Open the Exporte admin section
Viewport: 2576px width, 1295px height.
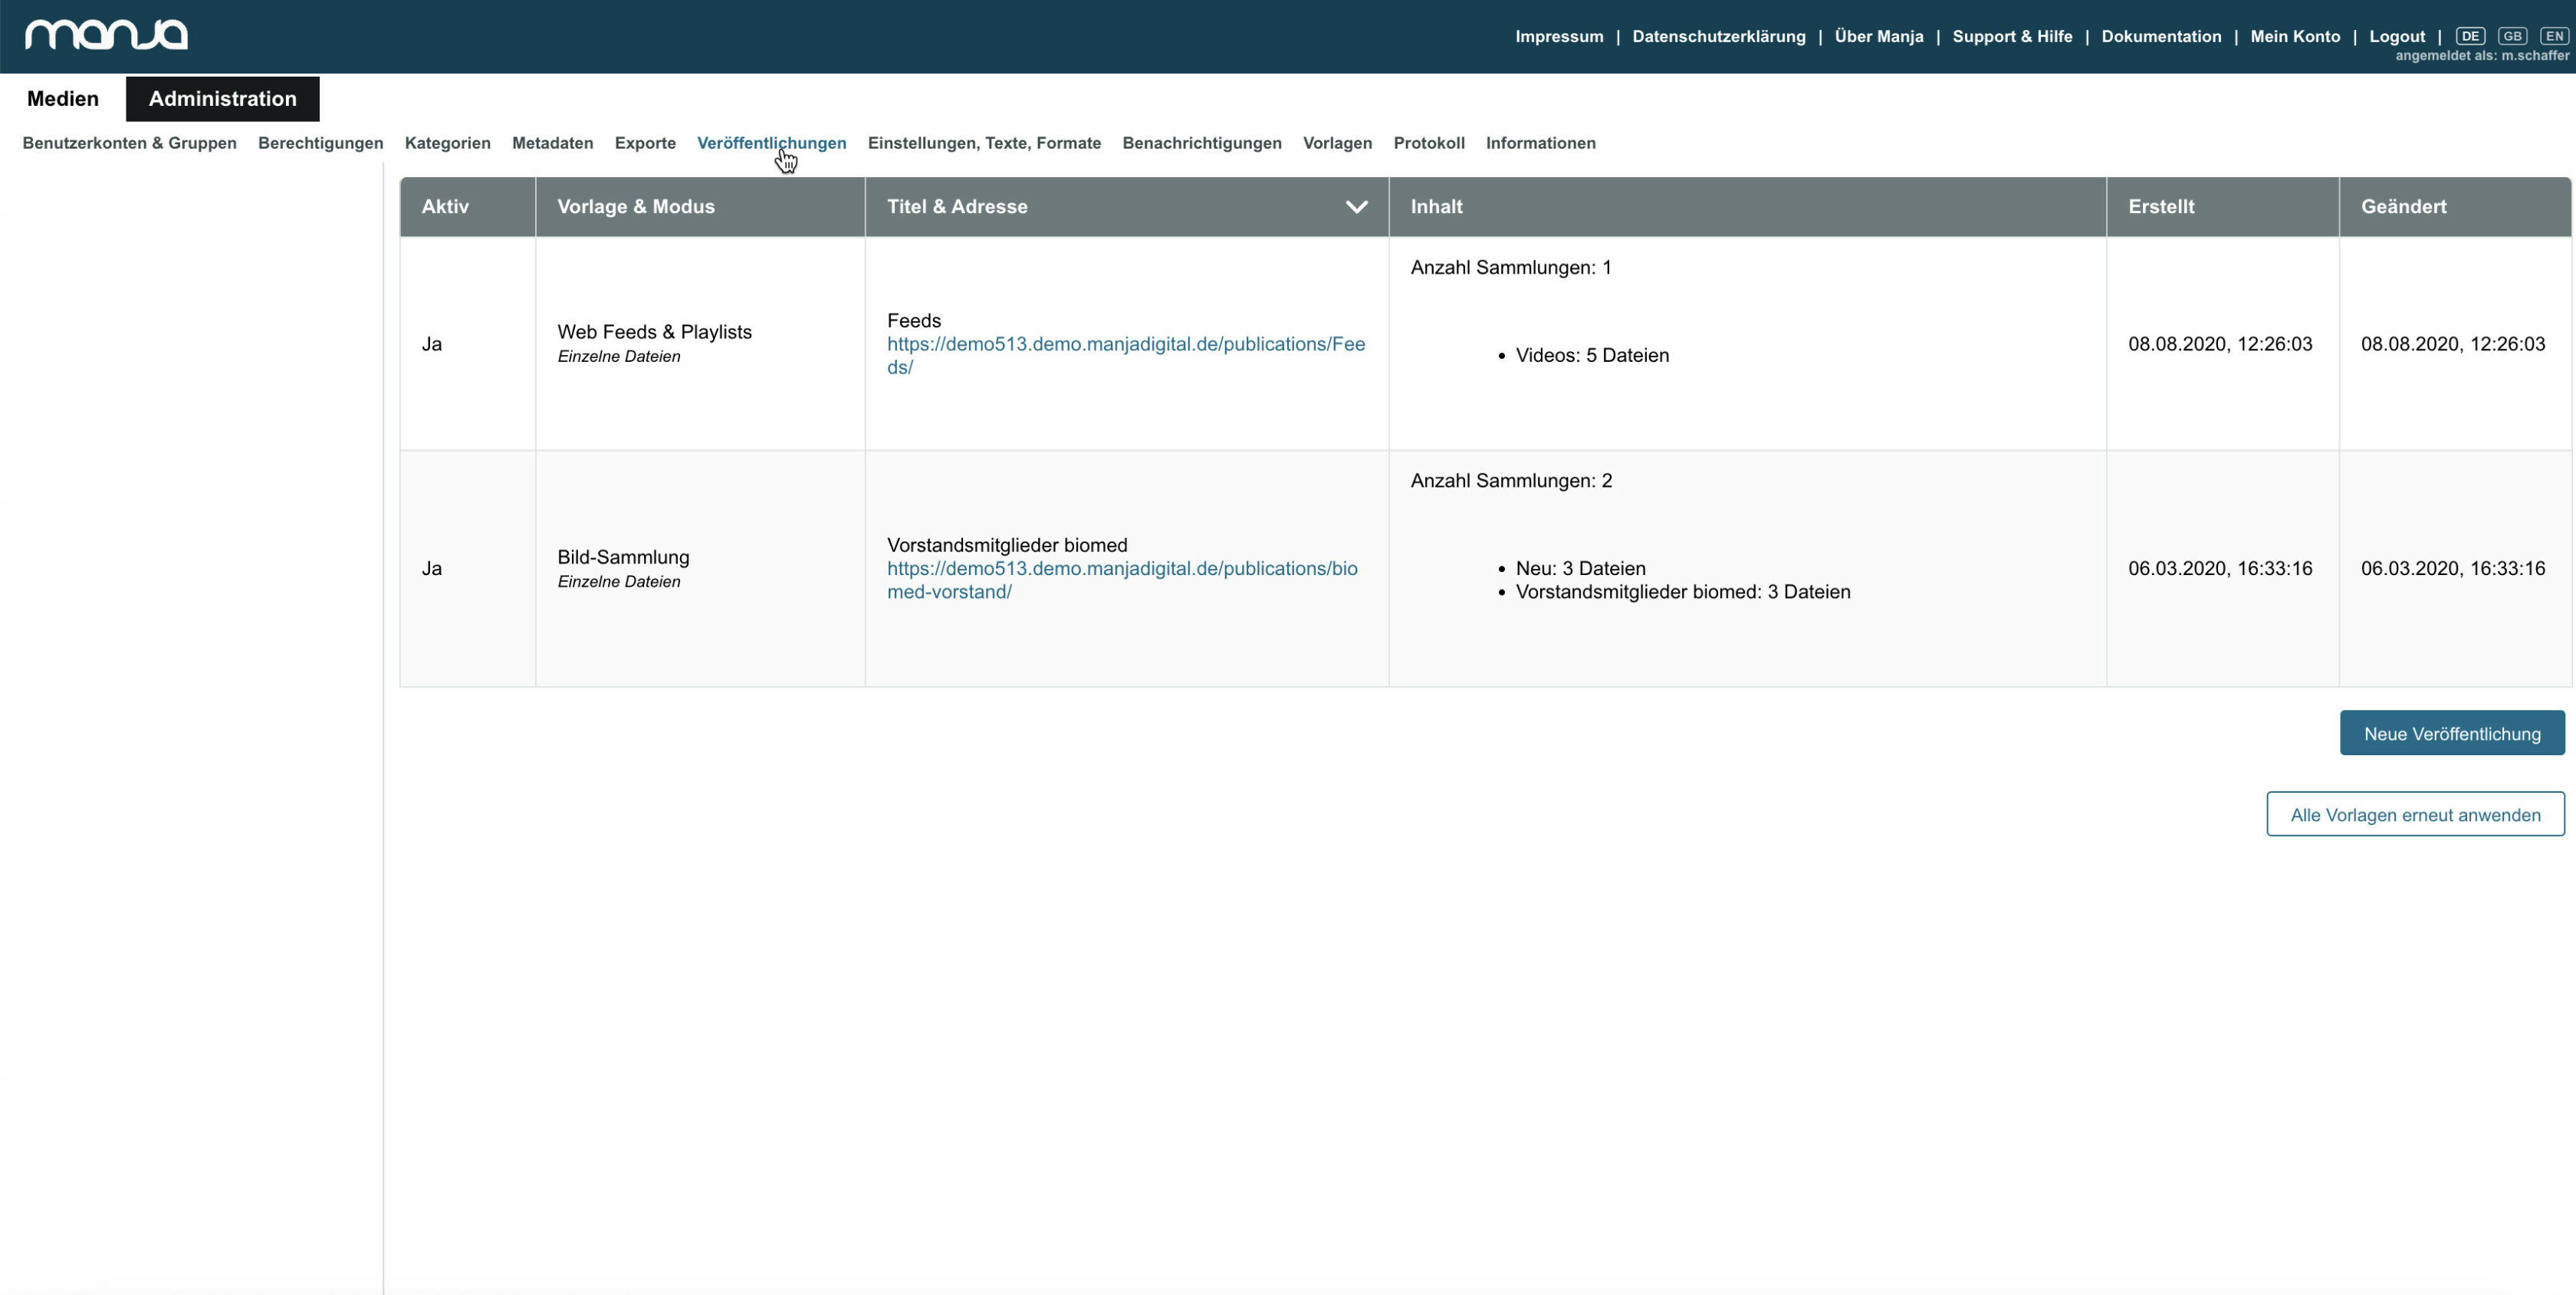tap(645, 143)
